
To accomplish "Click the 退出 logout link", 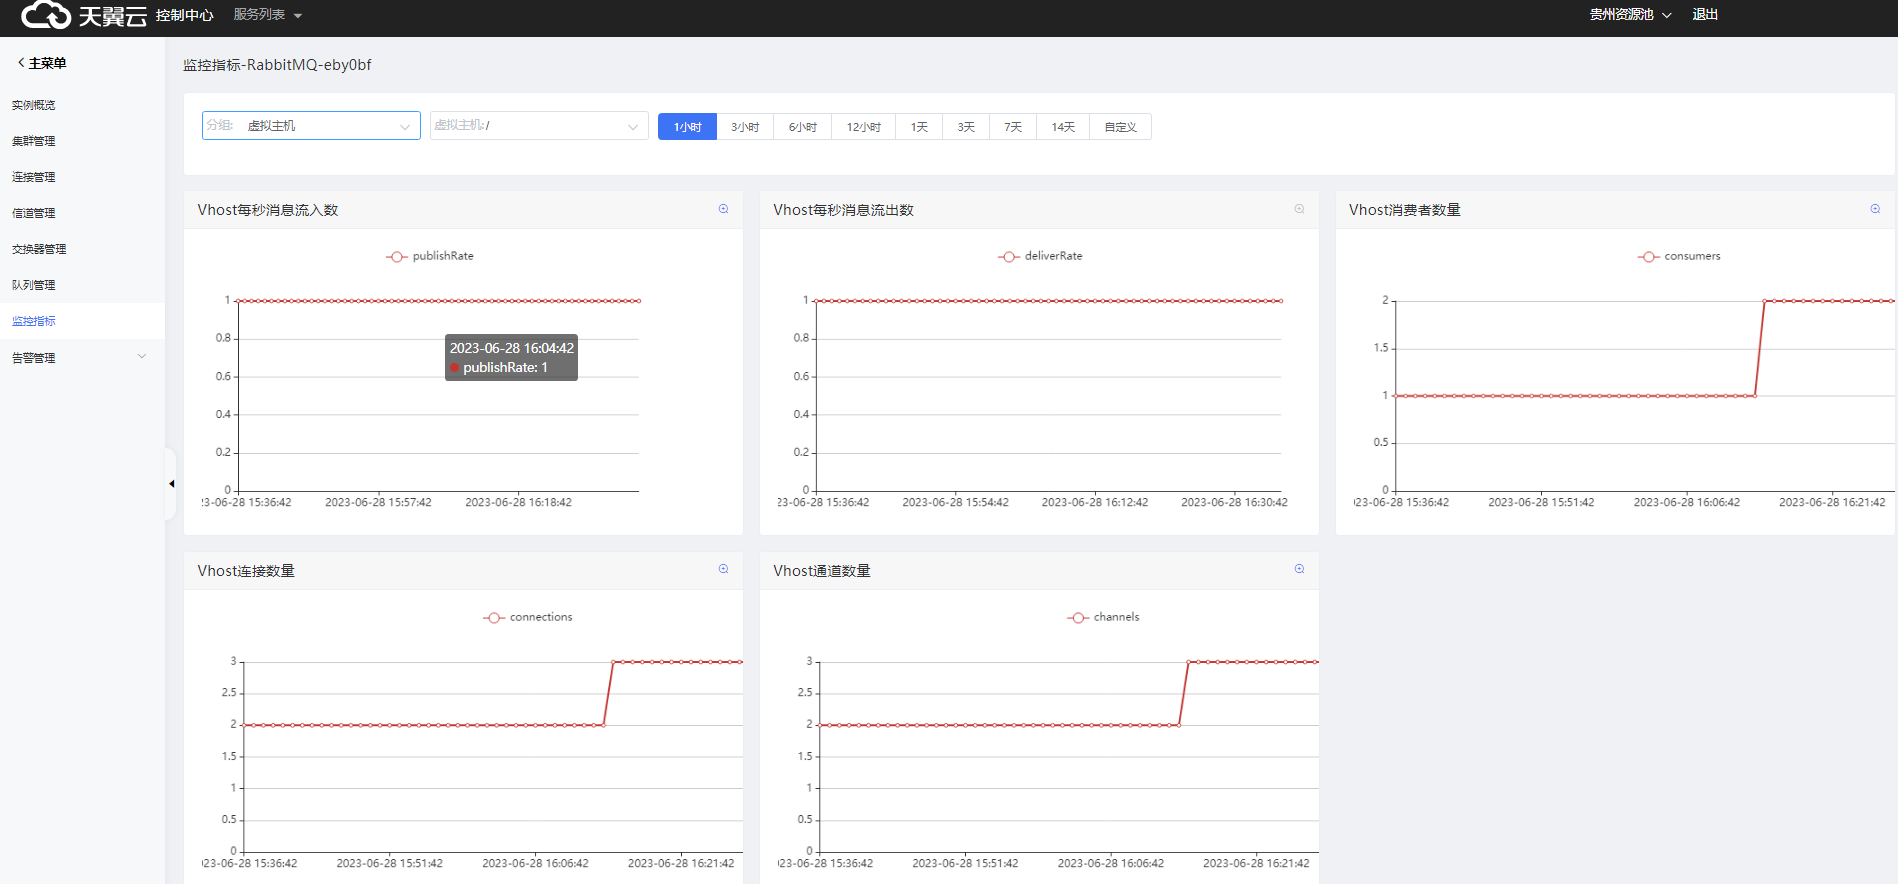I will point(1704,15).
